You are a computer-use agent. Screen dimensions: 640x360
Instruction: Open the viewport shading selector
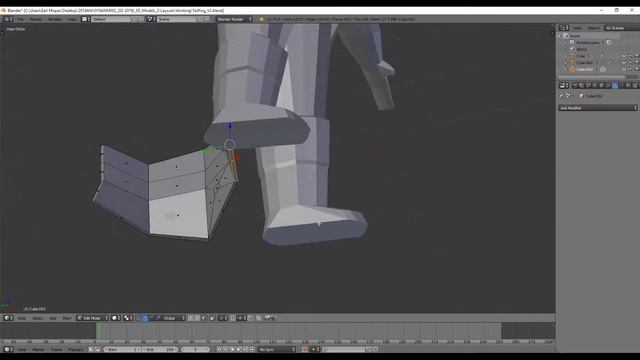(x=116, y=318)
